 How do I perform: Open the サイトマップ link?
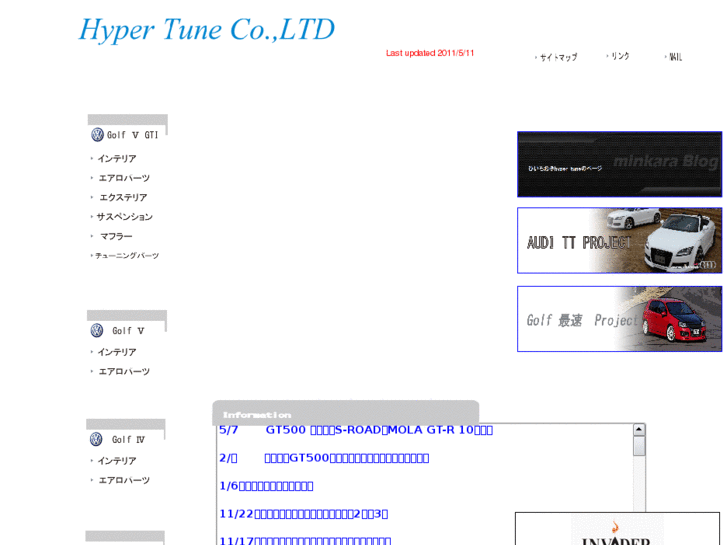coord(558,57)
